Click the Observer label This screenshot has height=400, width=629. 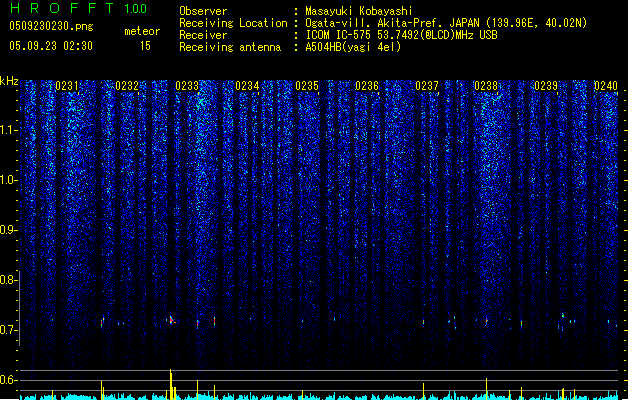coord(203,11)
